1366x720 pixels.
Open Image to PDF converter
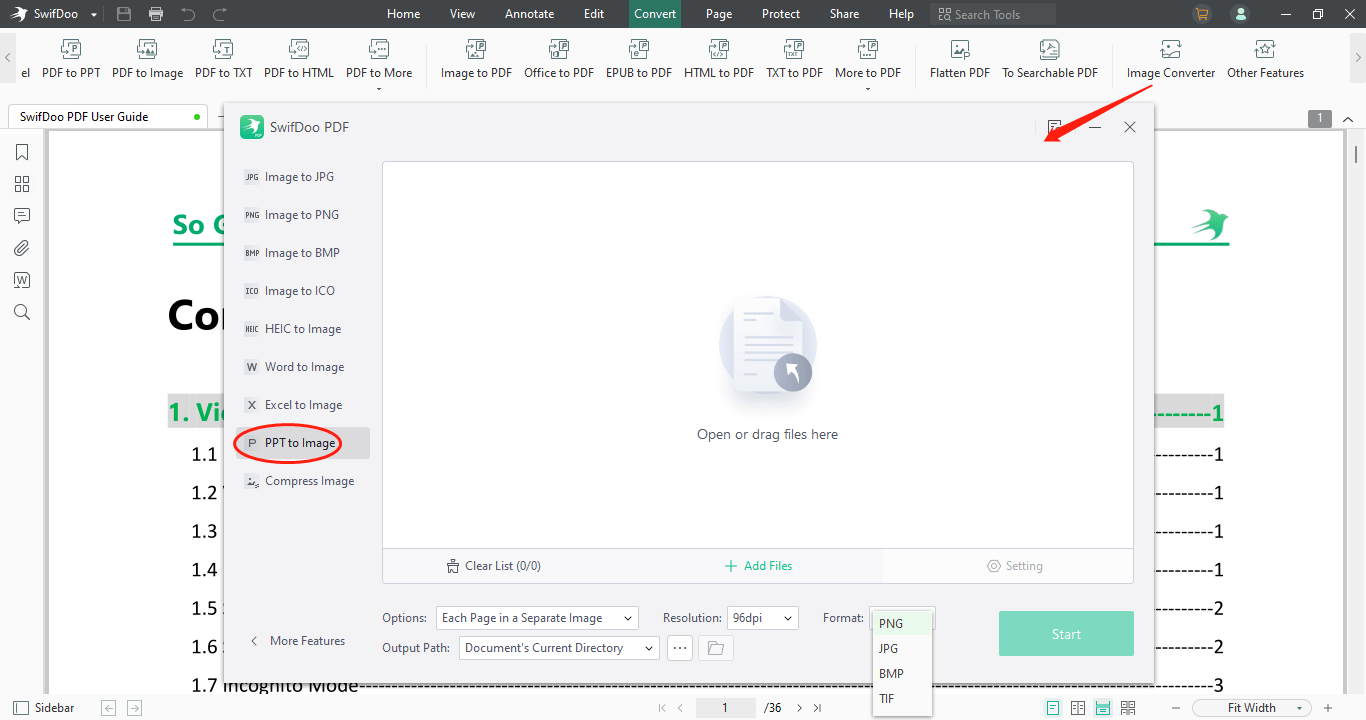point(476,59)
